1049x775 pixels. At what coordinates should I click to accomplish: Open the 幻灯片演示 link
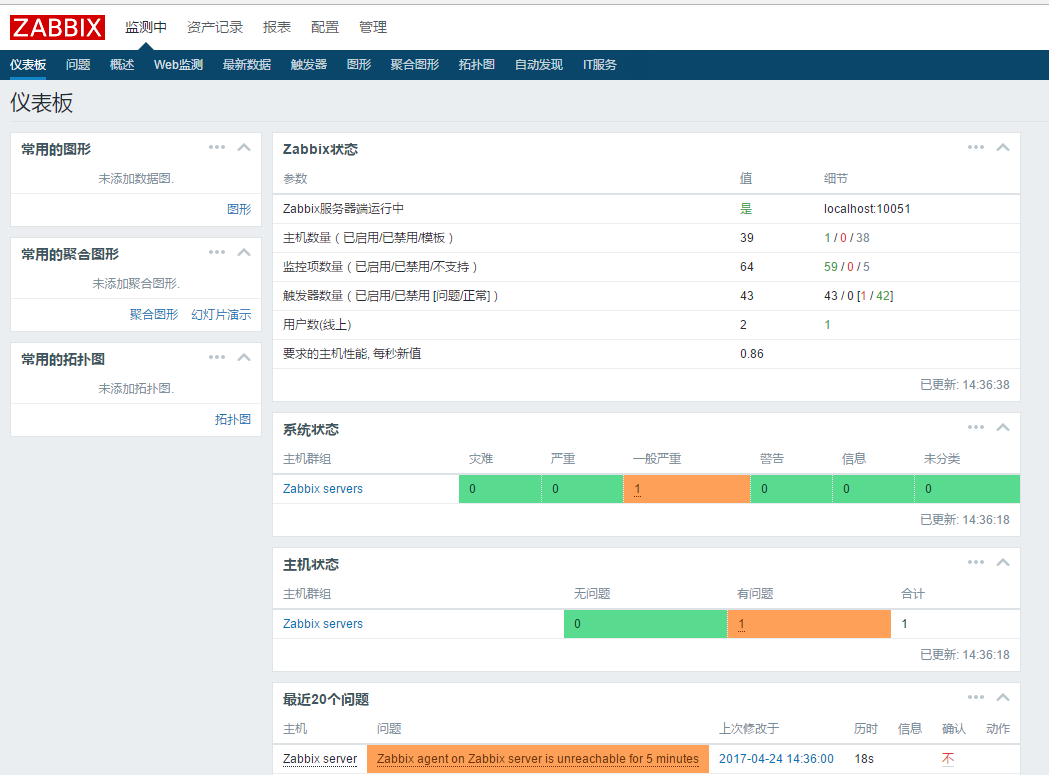pos(221,315)
